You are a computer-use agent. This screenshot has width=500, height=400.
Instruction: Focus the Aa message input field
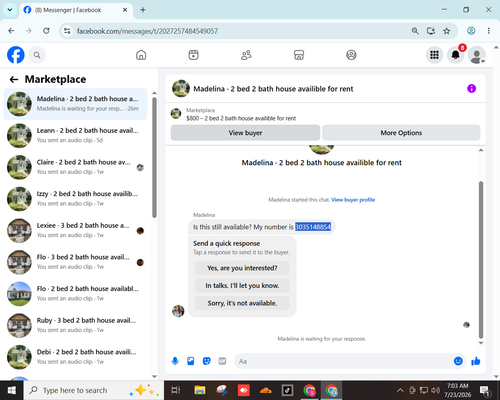coord(343,361)
